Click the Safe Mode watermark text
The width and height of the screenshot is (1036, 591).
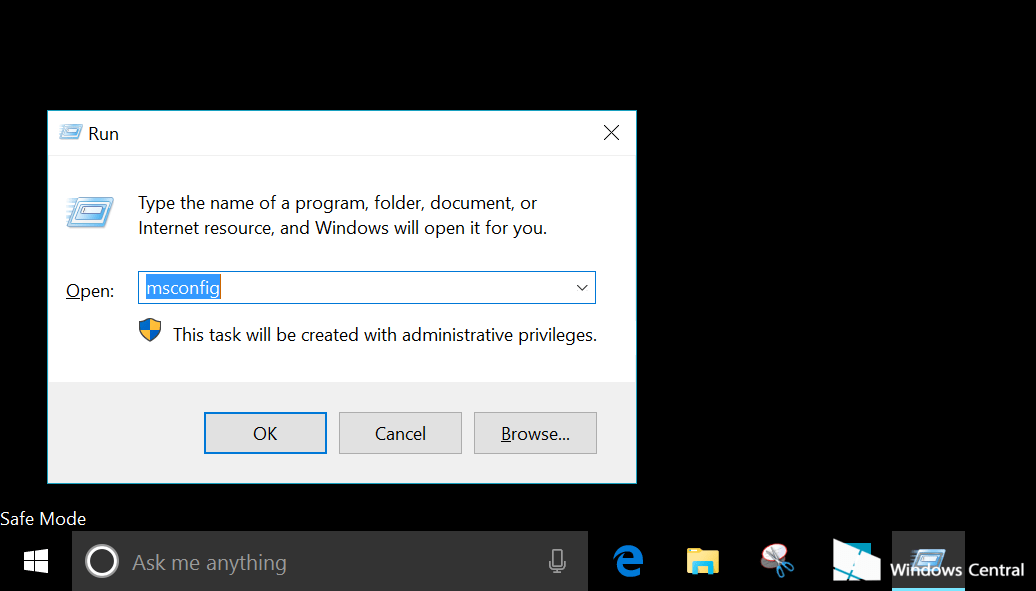coord(43,518)
